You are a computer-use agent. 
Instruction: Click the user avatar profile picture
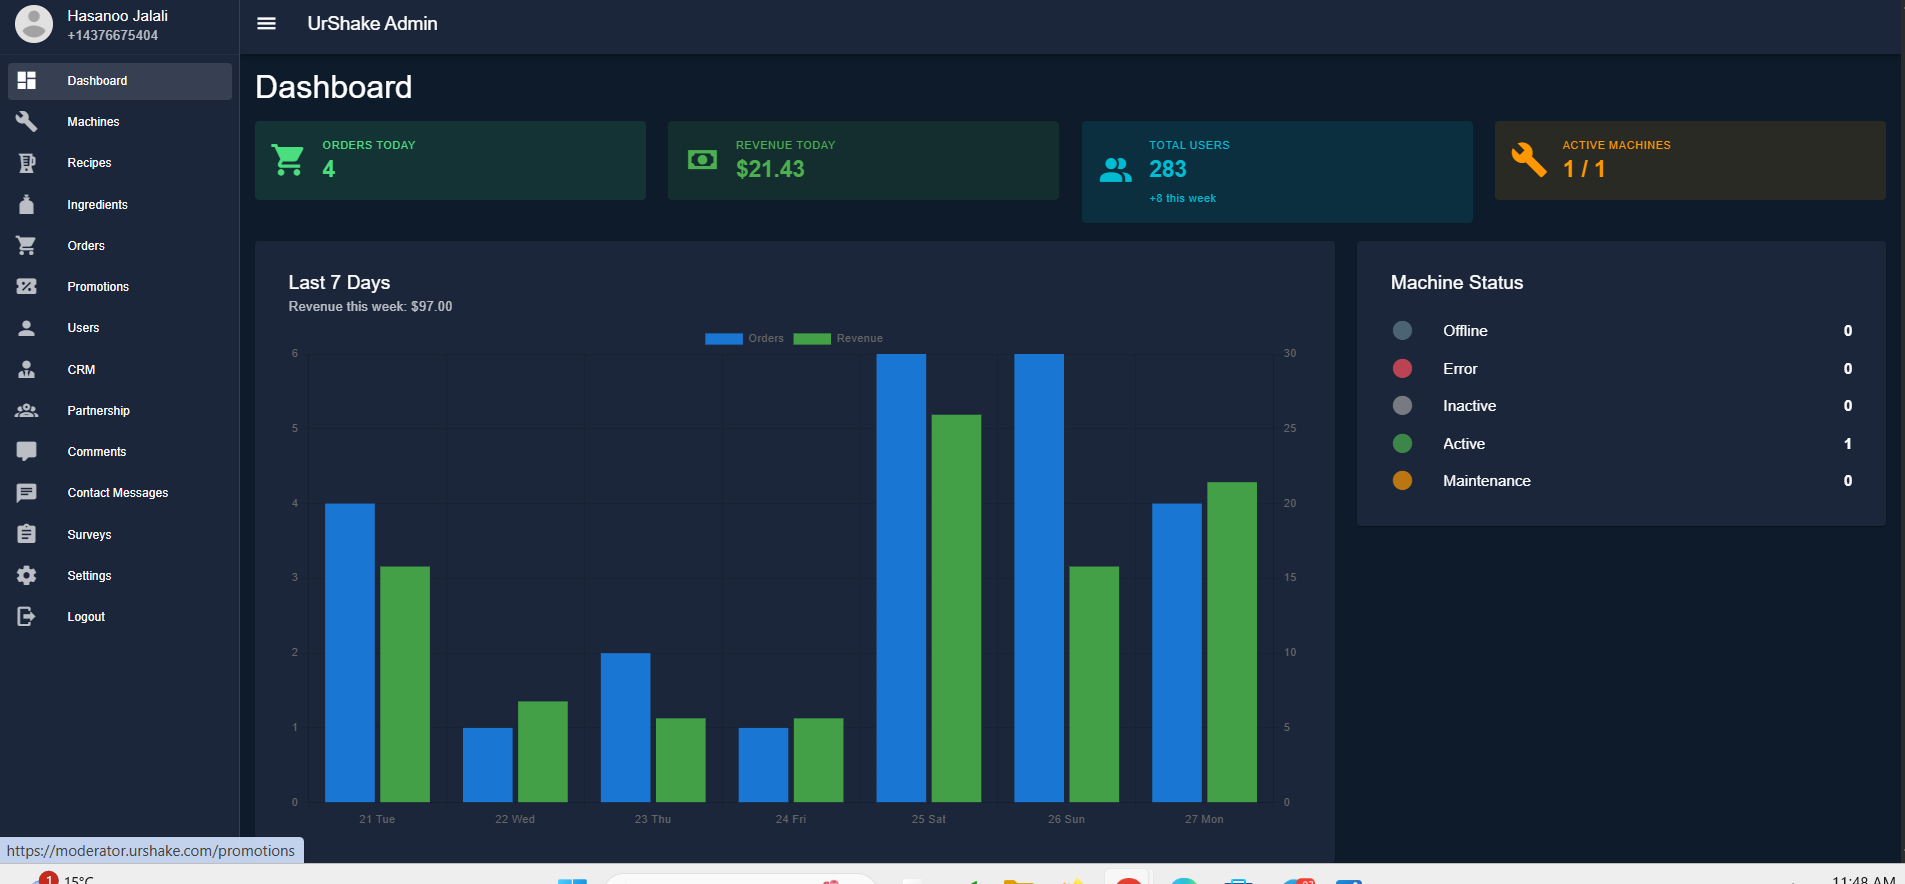(x=34, y=24)
